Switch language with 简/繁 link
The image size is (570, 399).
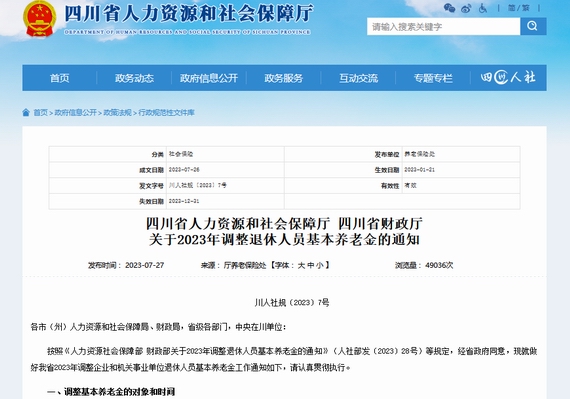pyautogui.click(x=519, y=8)
